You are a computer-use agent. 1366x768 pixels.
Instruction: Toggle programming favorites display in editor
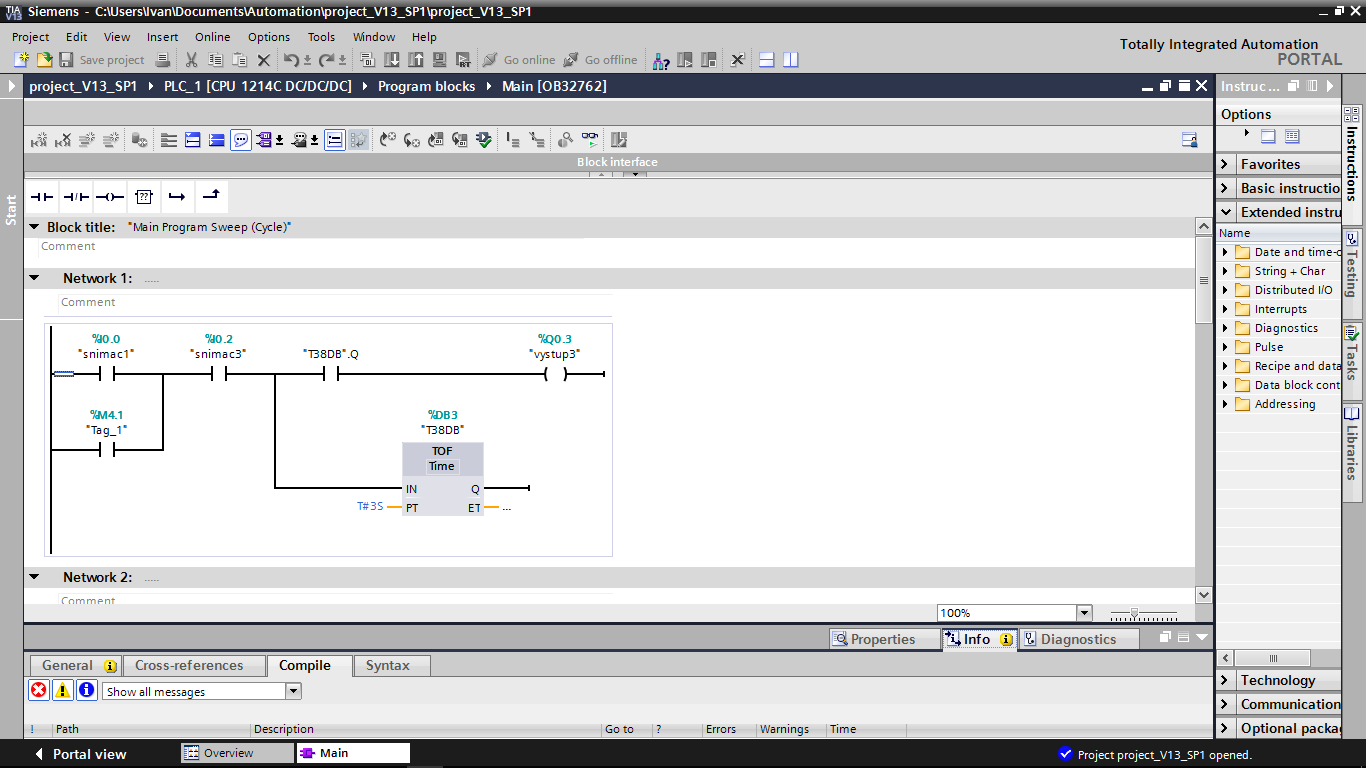tap(334, 140)
